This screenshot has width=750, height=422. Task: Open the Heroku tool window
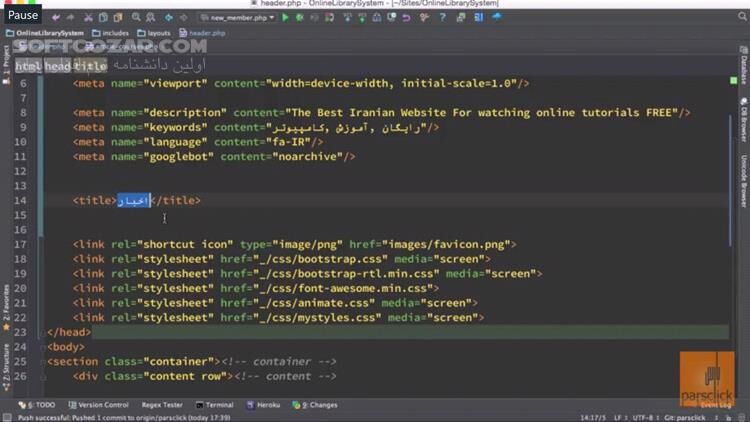[x=265, y=405]
